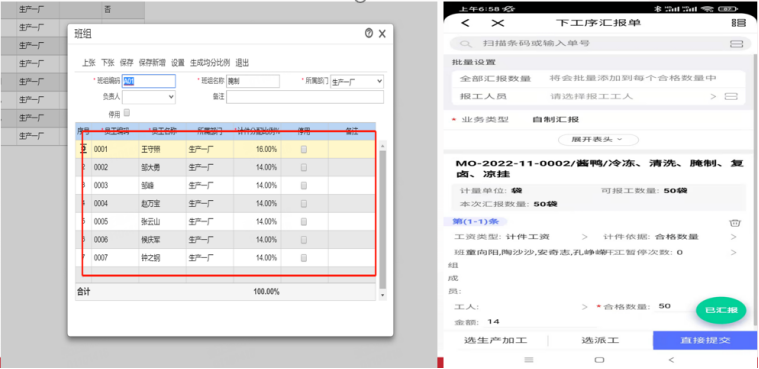Tap the X icon in phone header
Screen dimensions: 759x369
(498, 23)
